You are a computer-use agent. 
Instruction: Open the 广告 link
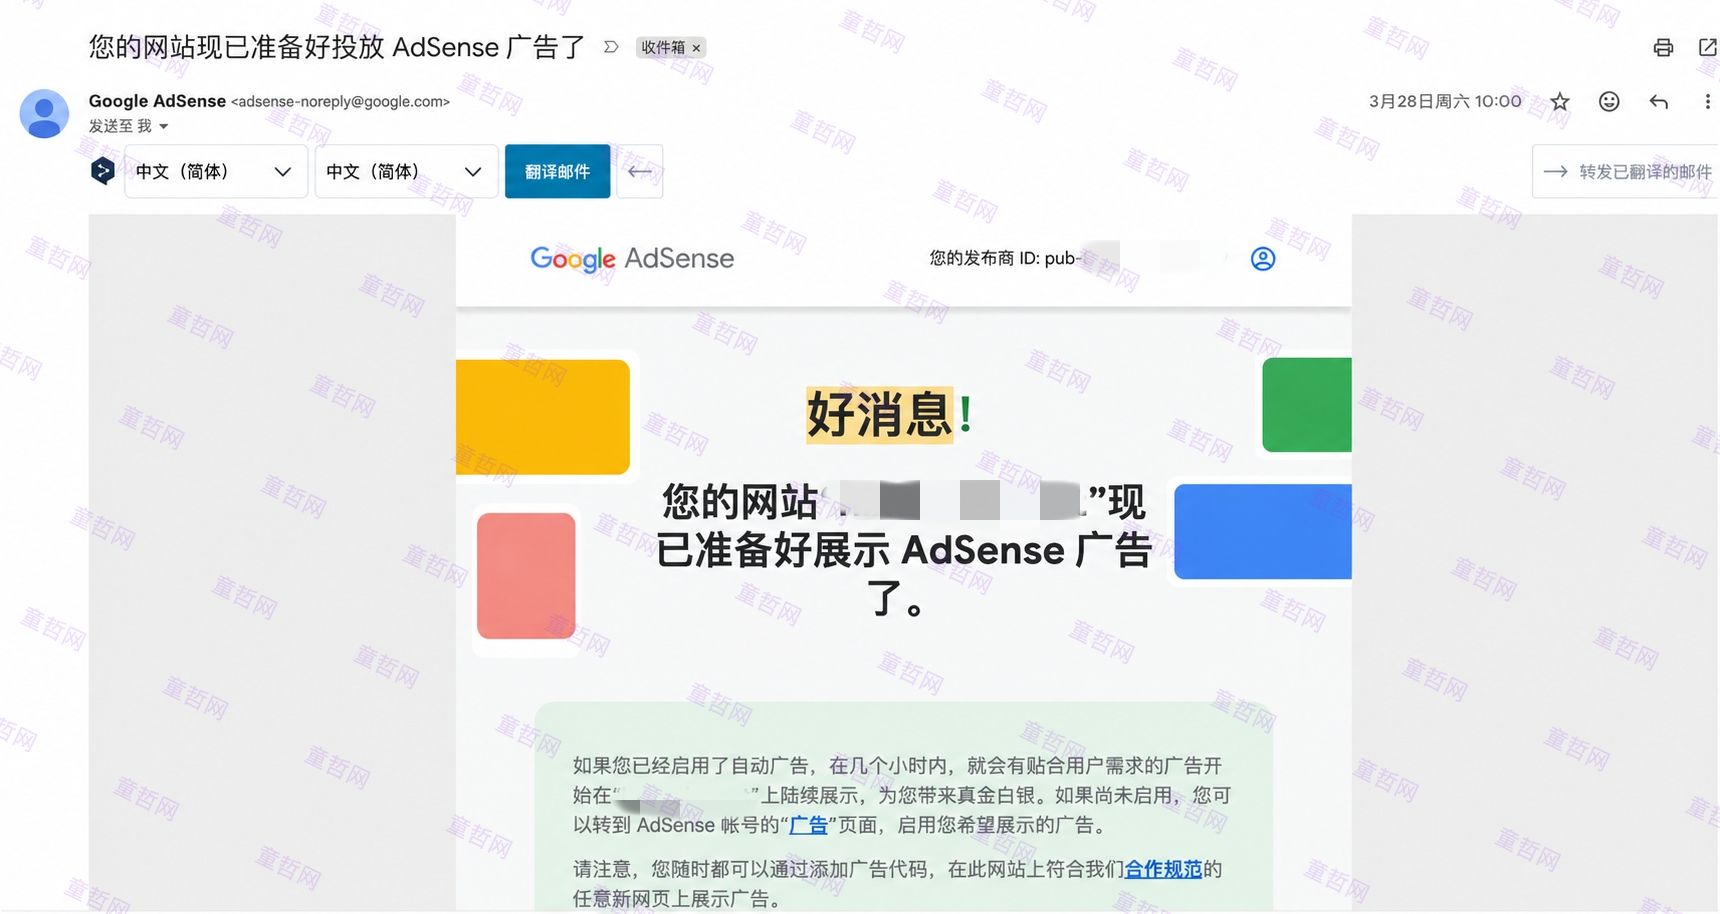[x=808, y=825]
